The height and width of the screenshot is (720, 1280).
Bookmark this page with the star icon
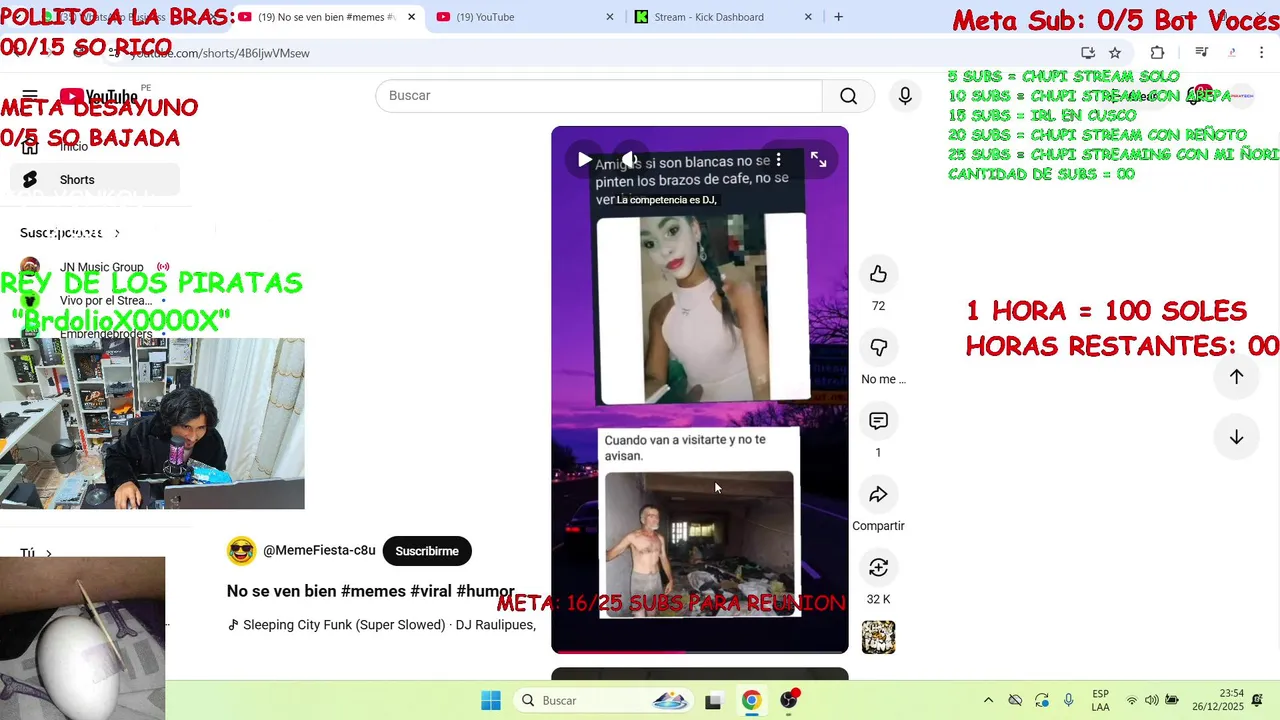[x=1115, y=53]
